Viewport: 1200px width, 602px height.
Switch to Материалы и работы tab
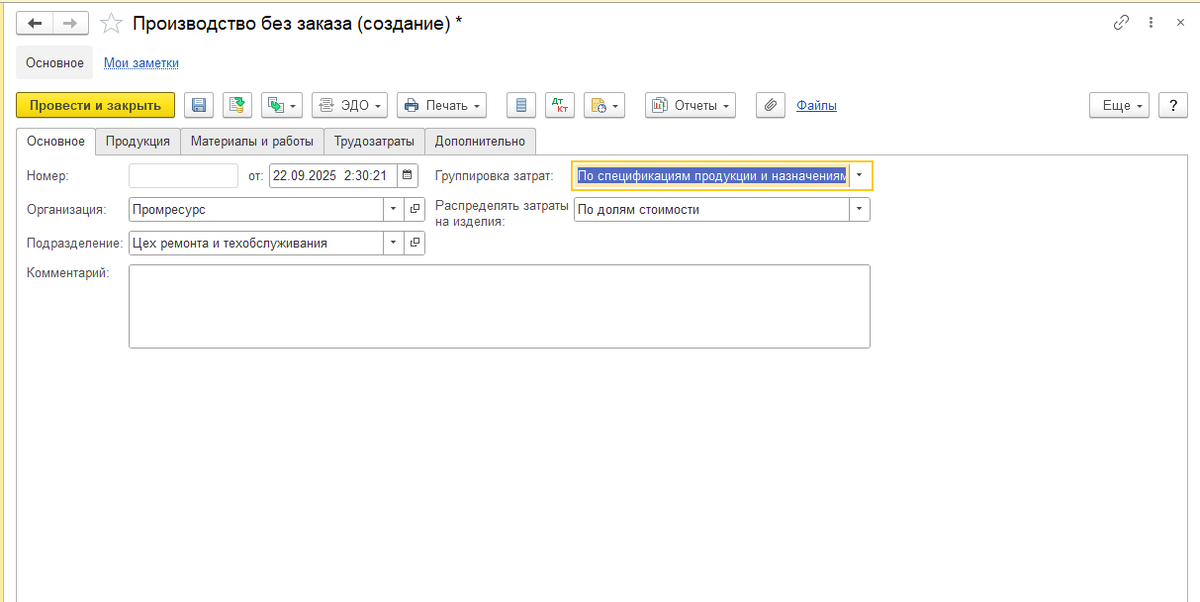pyautogui.click(x=252, y=141)
